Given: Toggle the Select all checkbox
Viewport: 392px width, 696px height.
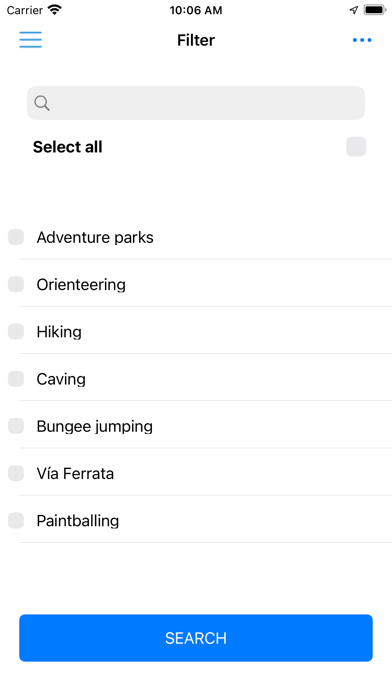Looking at the screenshot, I should click(356, 147).
